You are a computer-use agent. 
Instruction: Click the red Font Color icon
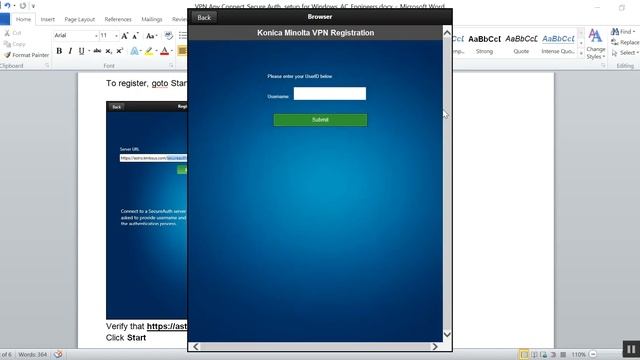point(164,51)
